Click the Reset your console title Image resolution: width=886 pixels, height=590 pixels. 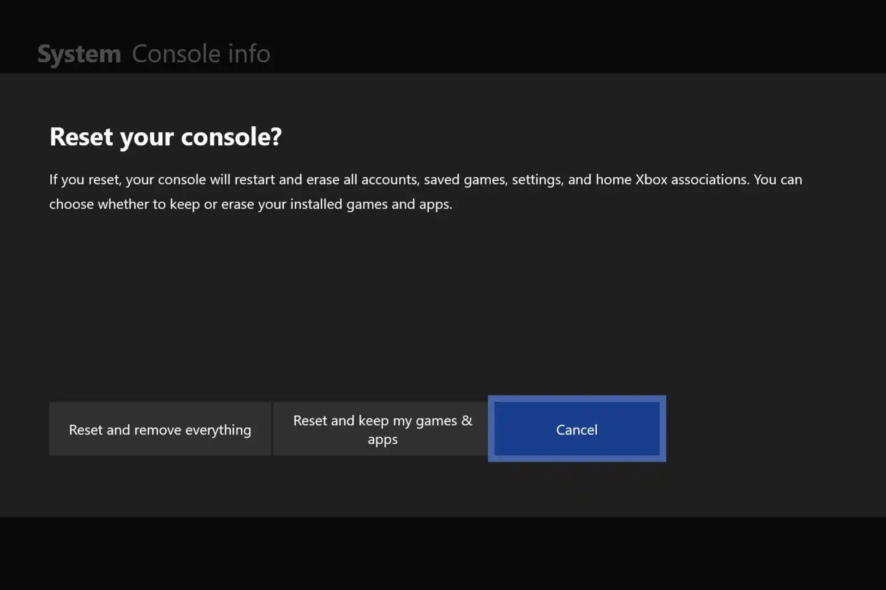(x=166, y=136)
